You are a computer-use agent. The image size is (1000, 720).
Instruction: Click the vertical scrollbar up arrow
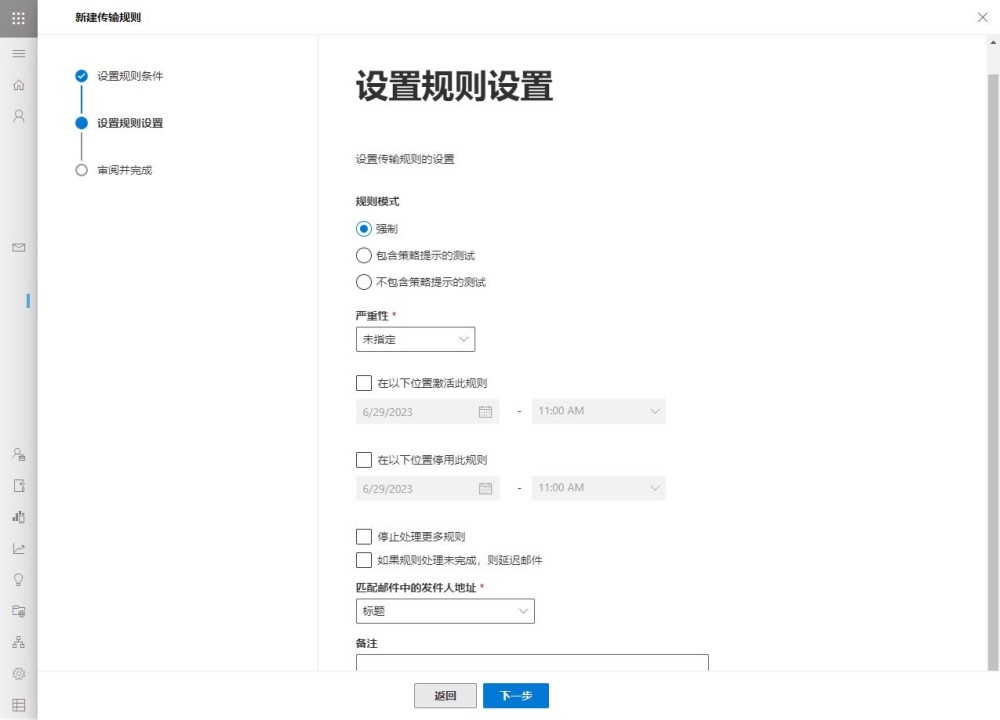point(993,43)
